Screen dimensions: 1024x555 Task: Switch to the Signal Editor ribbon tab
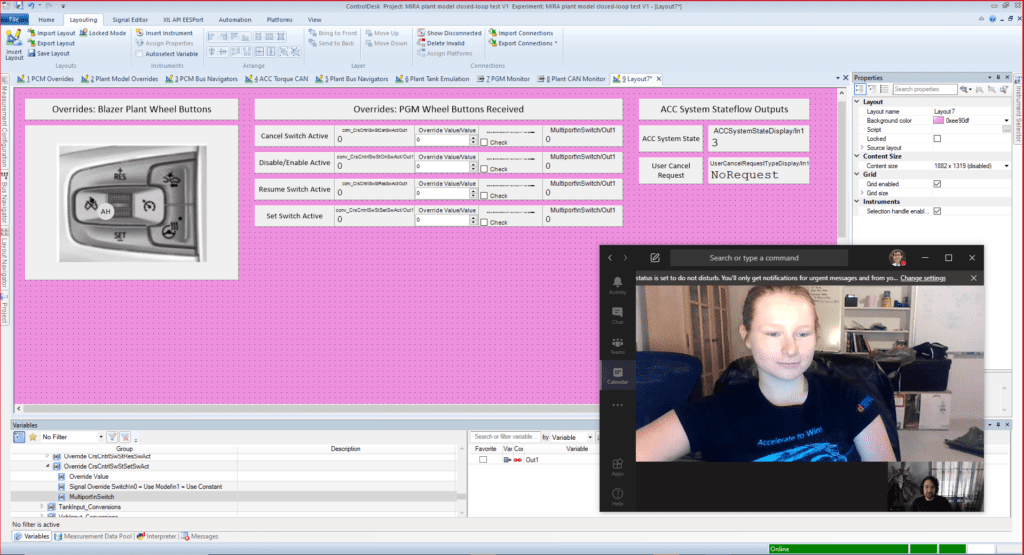pos(129,19)
